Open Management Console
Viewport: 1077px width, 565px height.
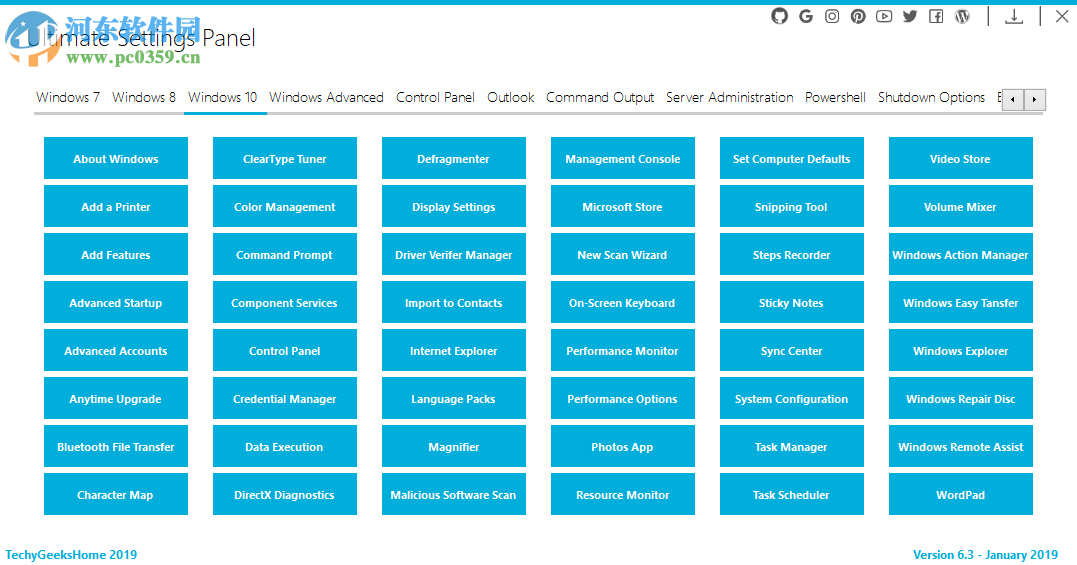(x=622, y=158)
